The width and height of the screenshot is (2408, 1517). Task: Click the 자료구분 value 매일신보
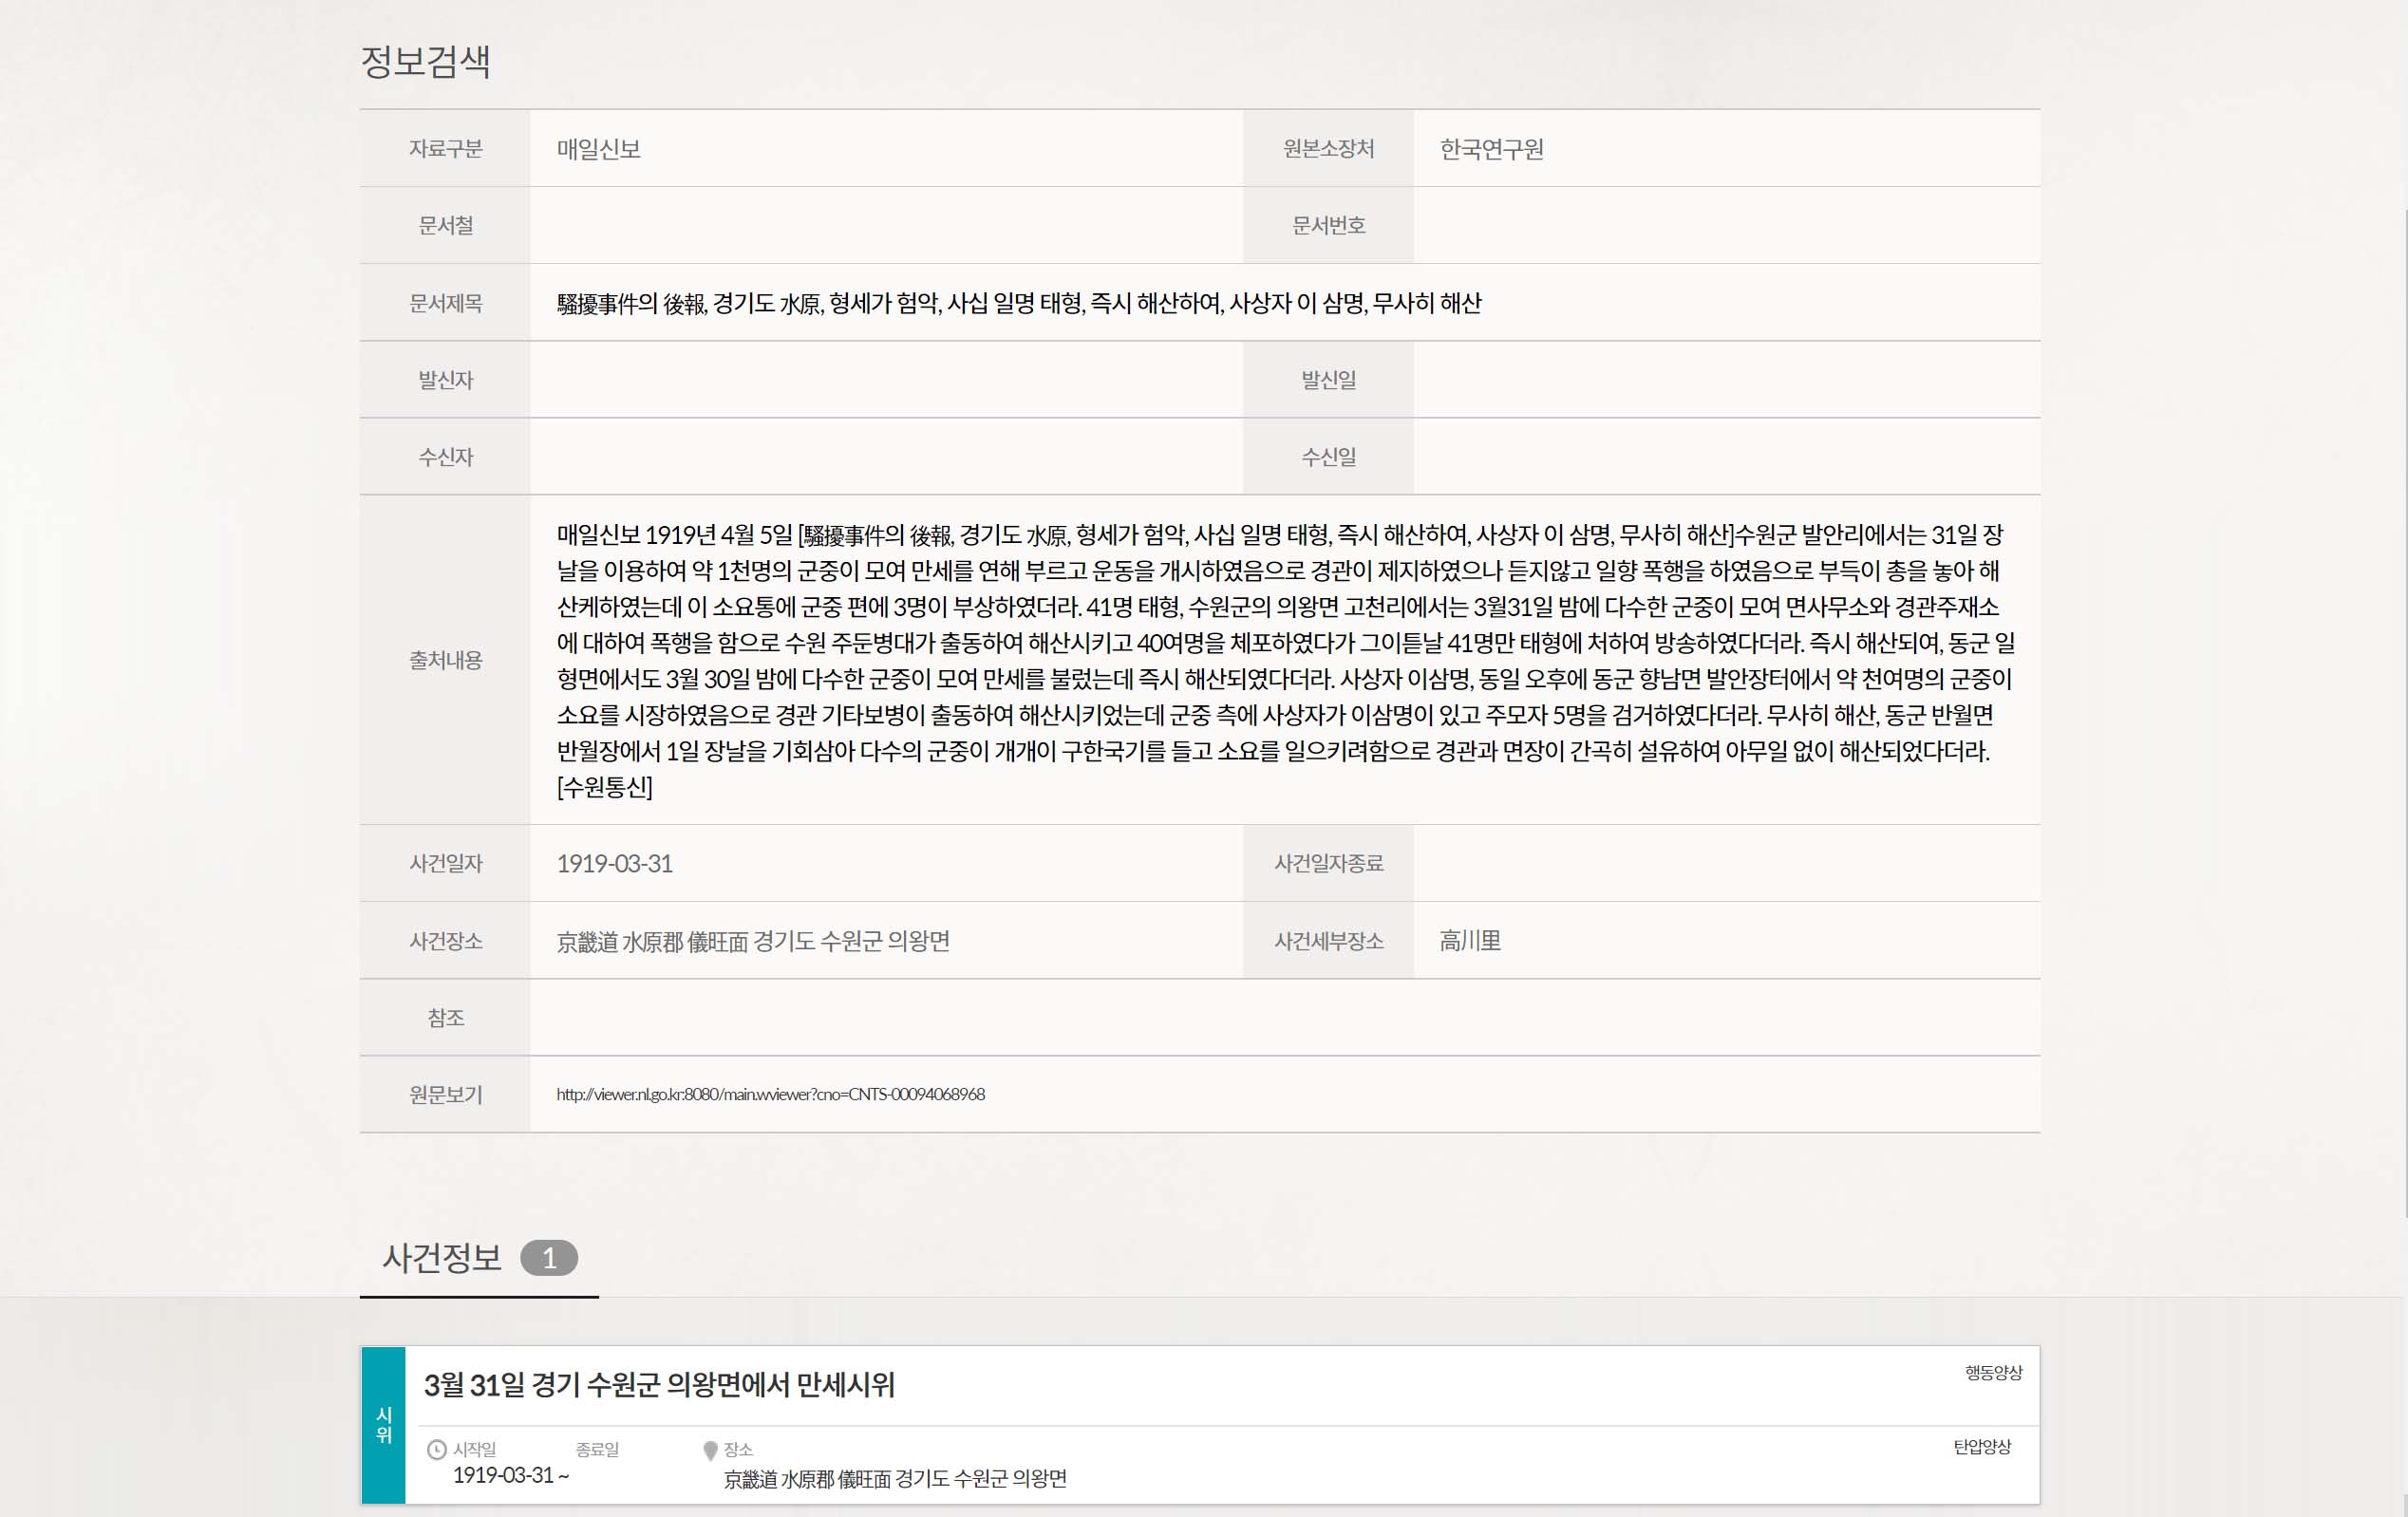click(598, 149)
